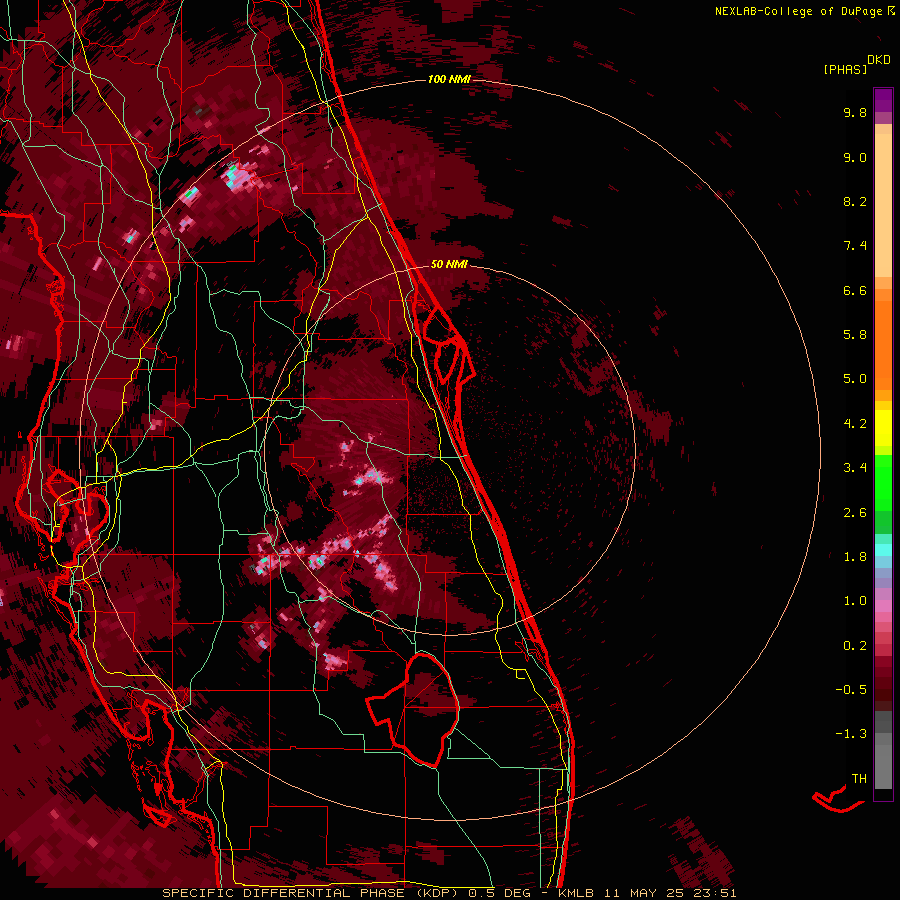
Task: Click the NEXLAB-College of DuPage title text
Action: (798, 11)
